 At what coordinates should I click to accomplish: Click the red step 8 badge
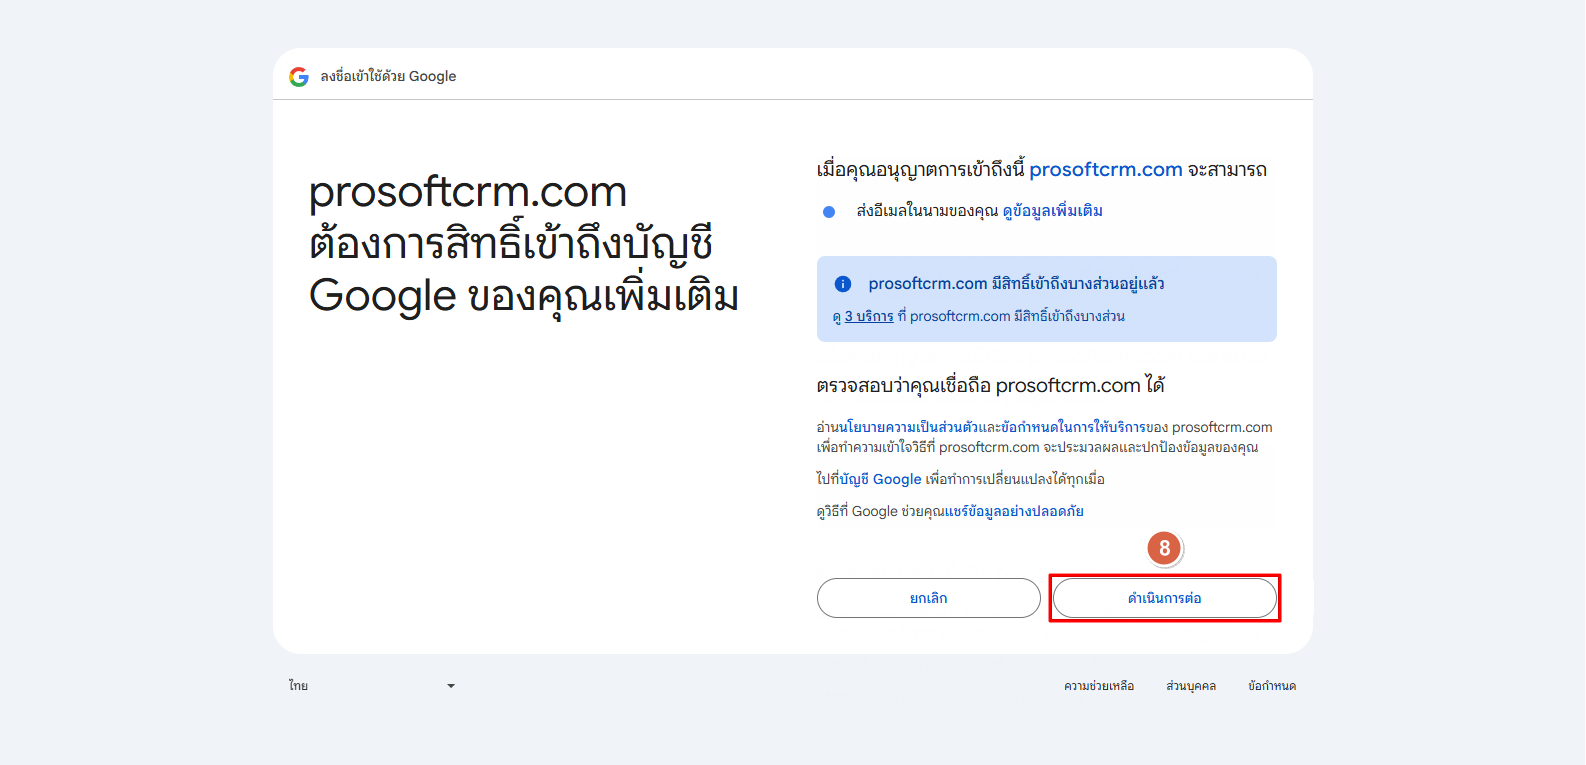(1164, 548)
